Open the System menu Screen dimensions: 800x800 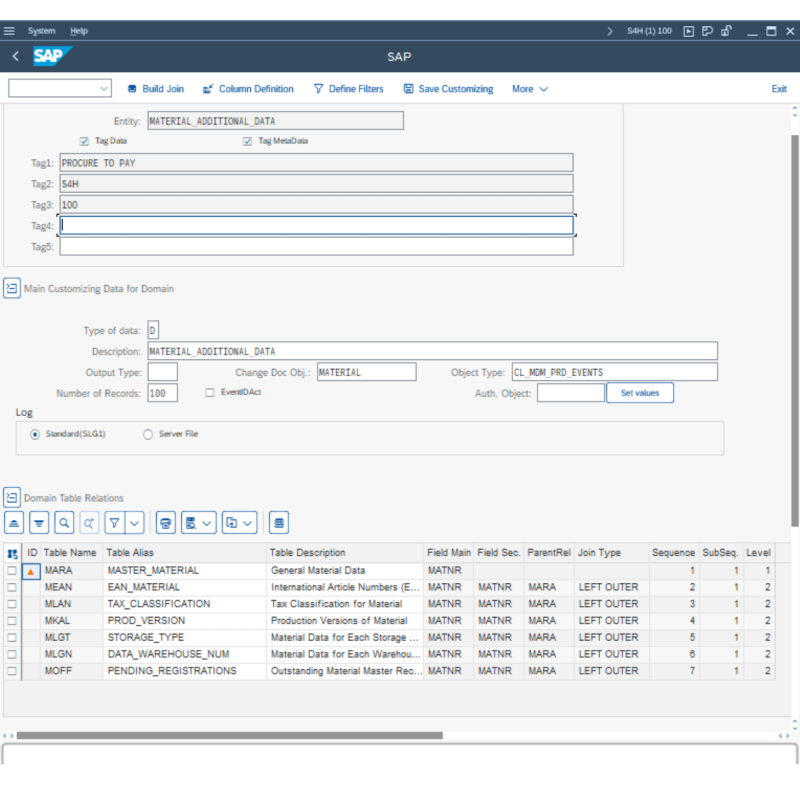pos(41,31)
